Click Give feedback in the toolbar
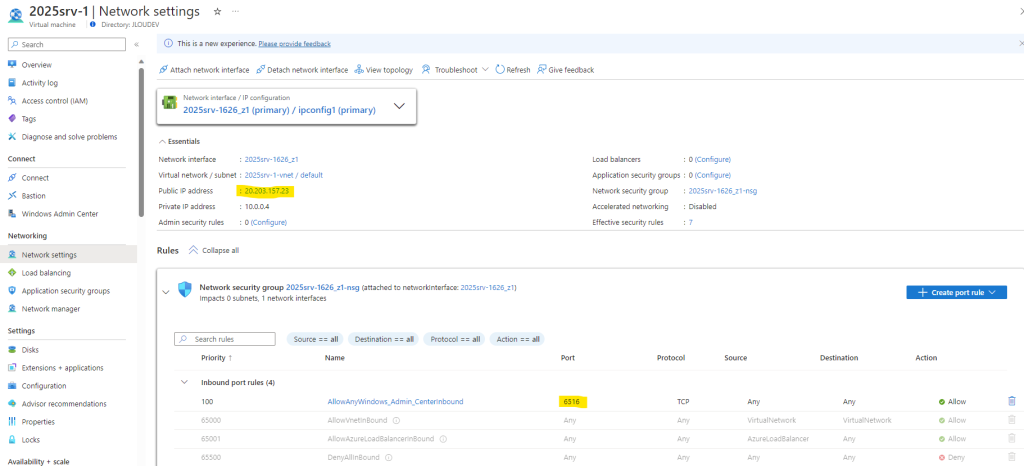 pos(566,70)
